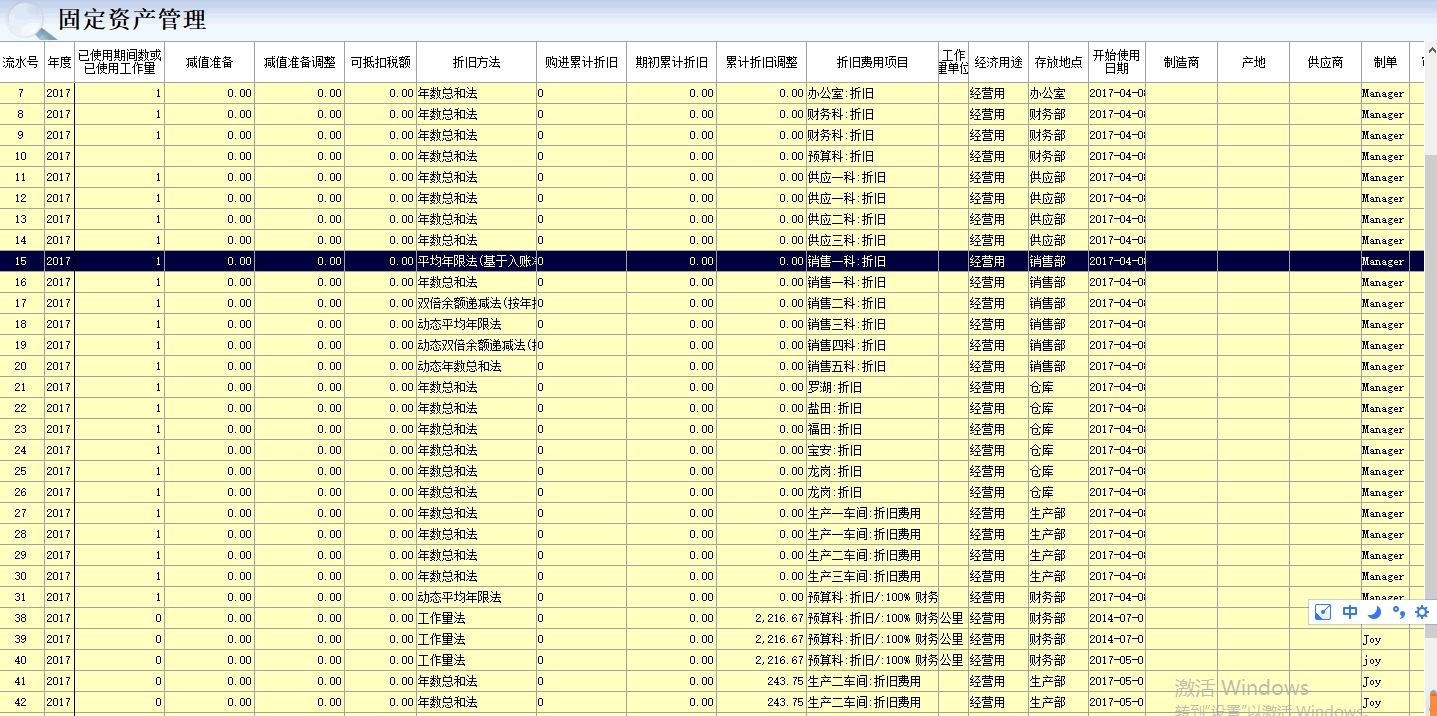Click the 办公室 storage location cell in row 7

click(x=1058, y=93)
